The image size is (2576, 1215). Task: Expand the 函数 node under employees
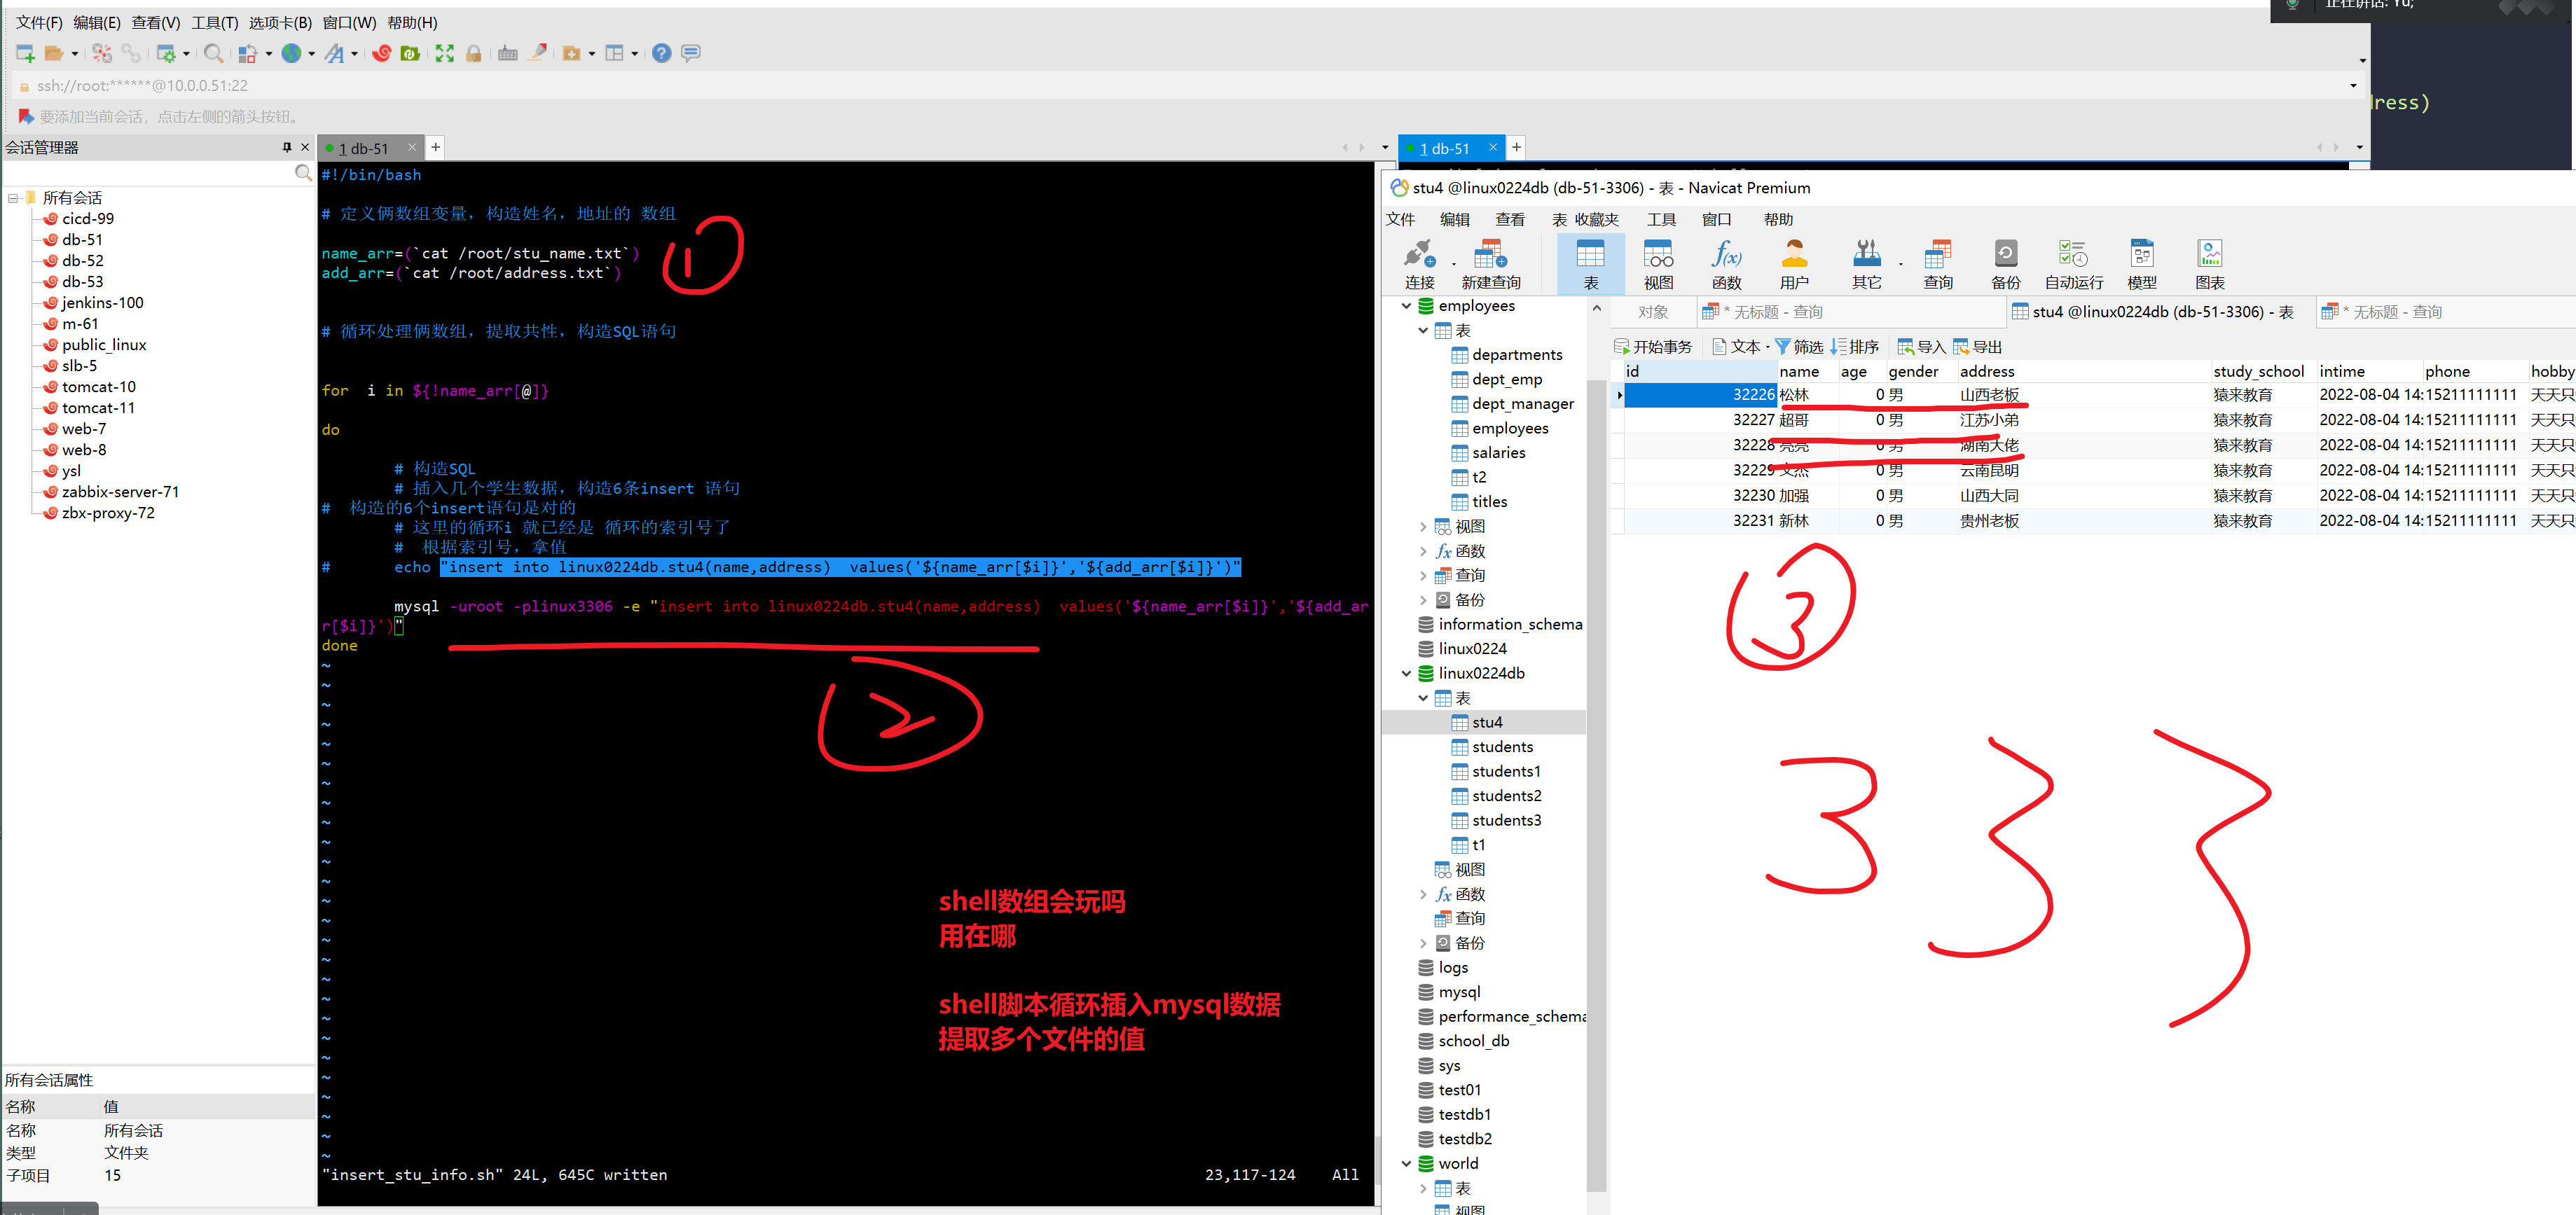click(1423, 551)
